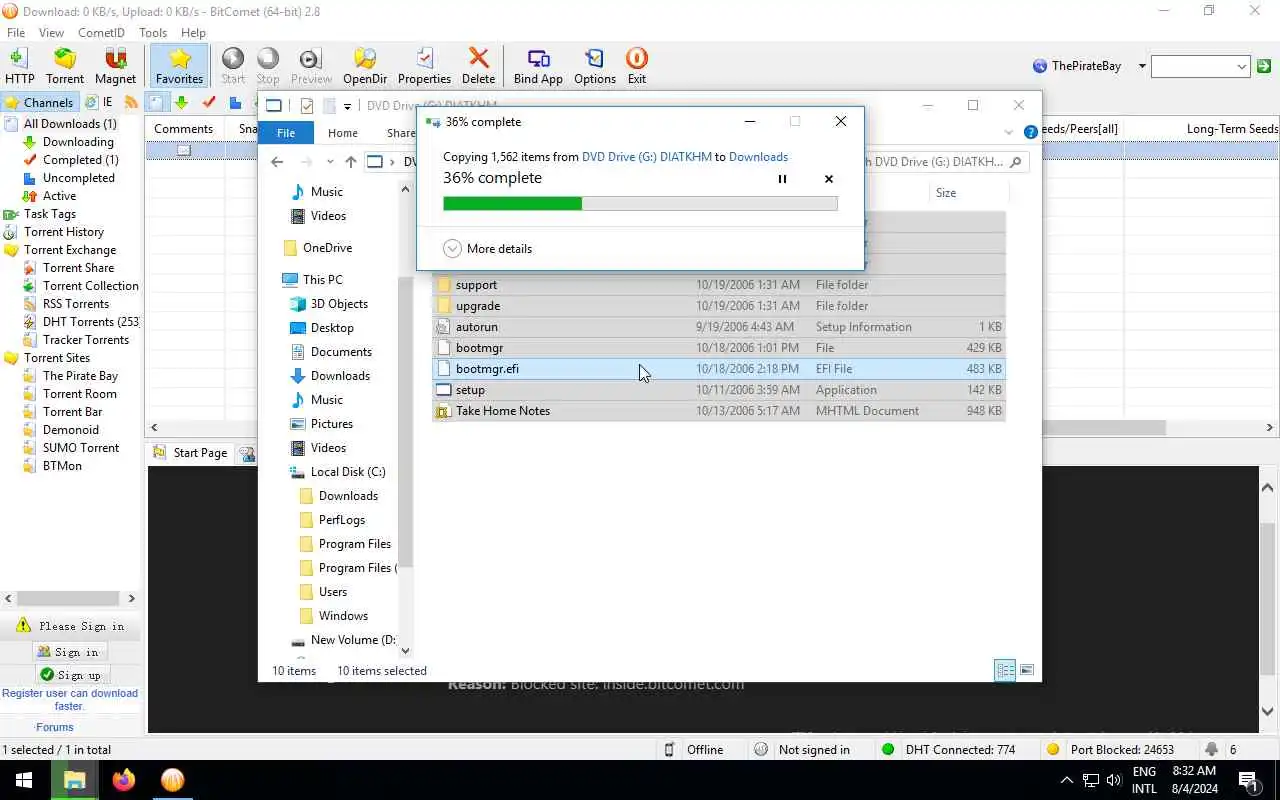
Task: Show hidden tray icons chevron
Action: [x=1066, y=780]
